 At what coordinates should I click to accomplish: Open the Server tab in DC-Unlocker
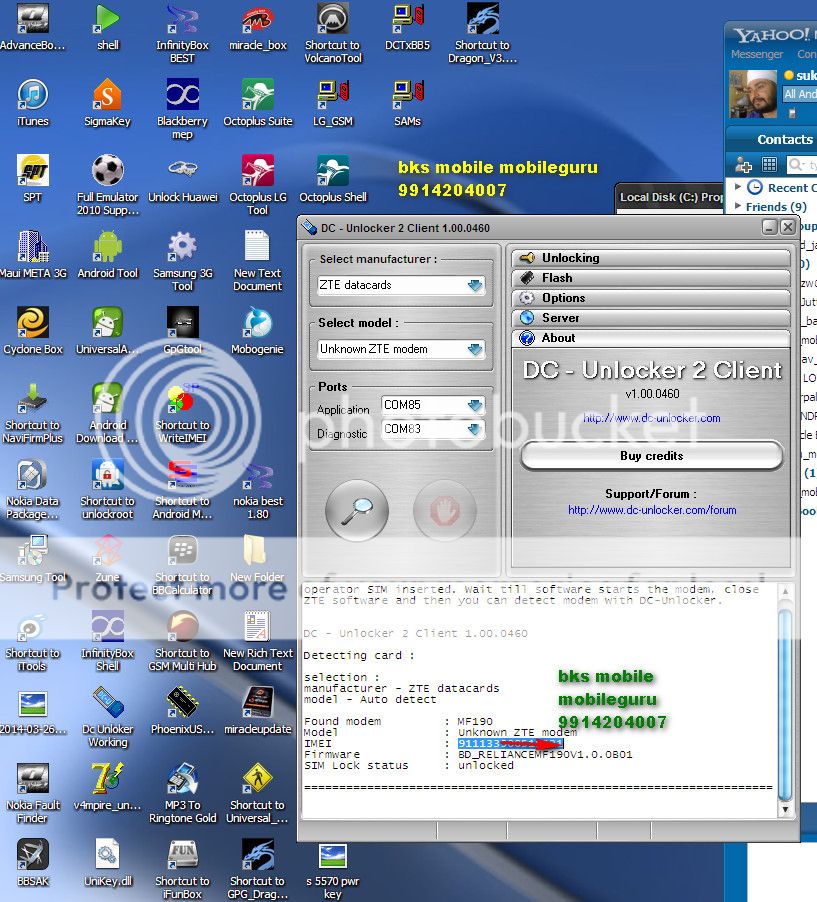[651, 318]
